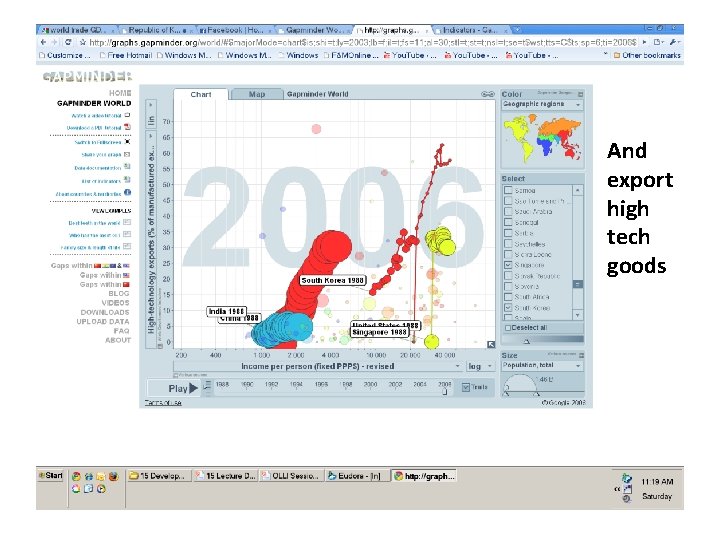Toggle the Saudi Arabia checkbox

click(x=508, y=212)
